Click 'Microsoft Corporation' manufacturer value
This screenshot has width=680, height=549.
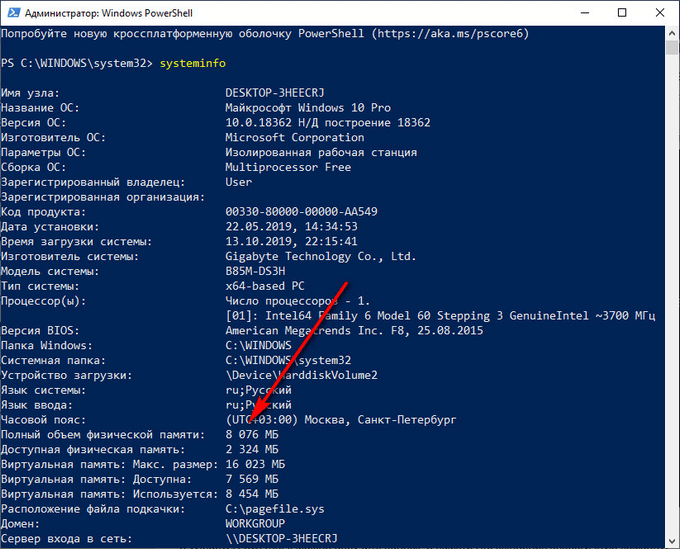pyautogui.click(x=294, y=137)
